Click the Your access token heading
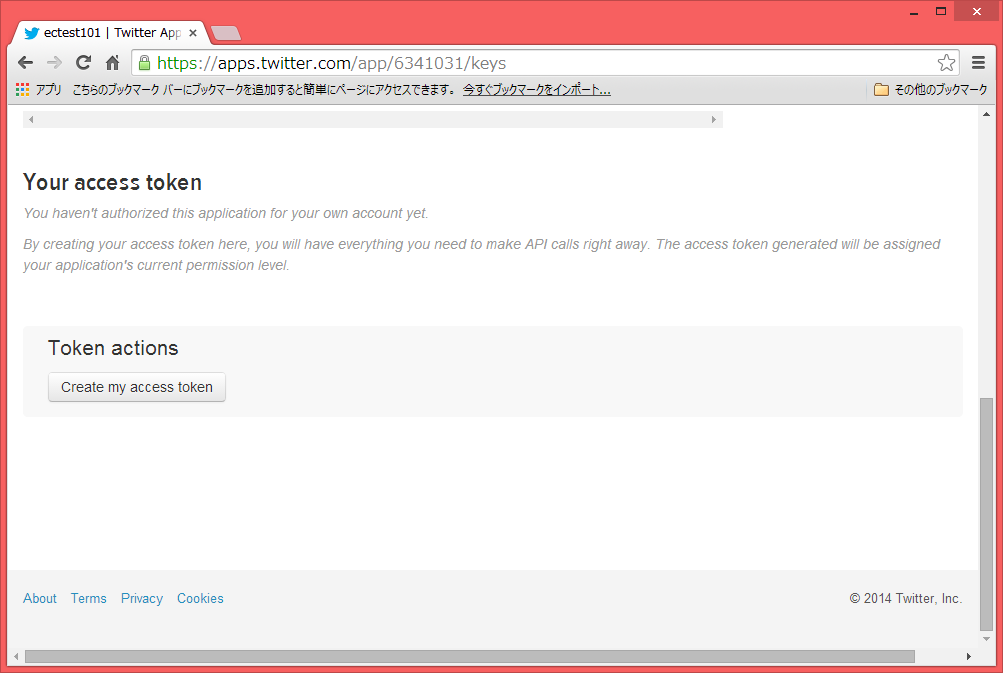The height and width of the screenshot is (673, 1003). point(113,182)
